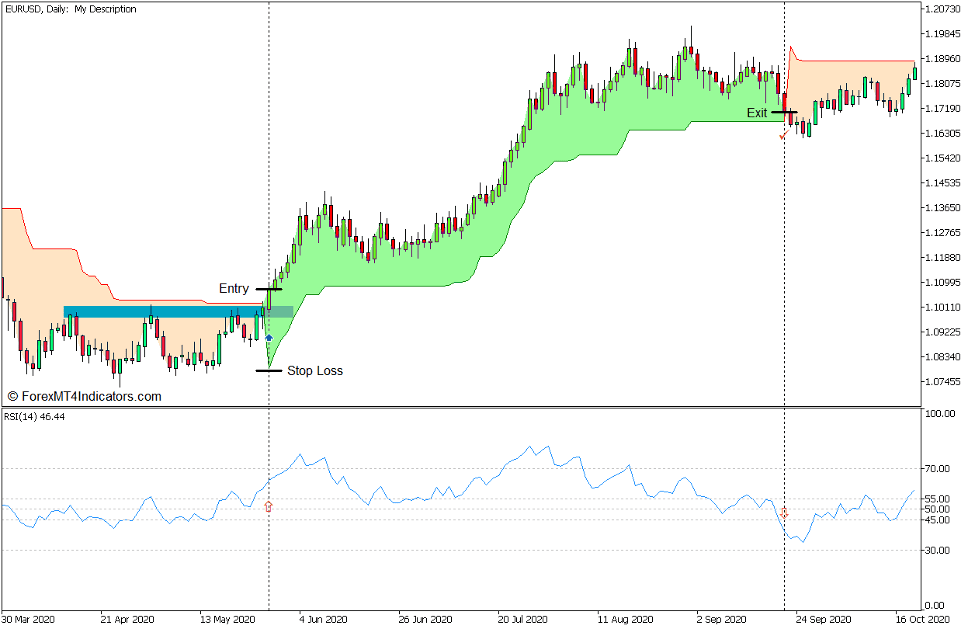Click the black Entry level marker line
This screenshot has height=629, width=977.
pos(268,289)
